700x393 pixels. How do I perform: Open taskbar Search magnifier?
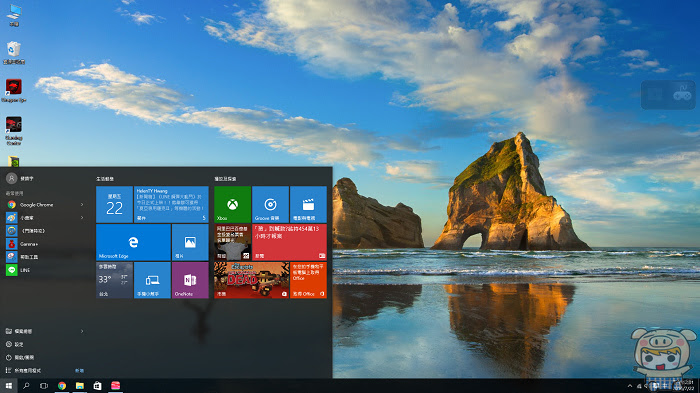click(x=26, y=386)
